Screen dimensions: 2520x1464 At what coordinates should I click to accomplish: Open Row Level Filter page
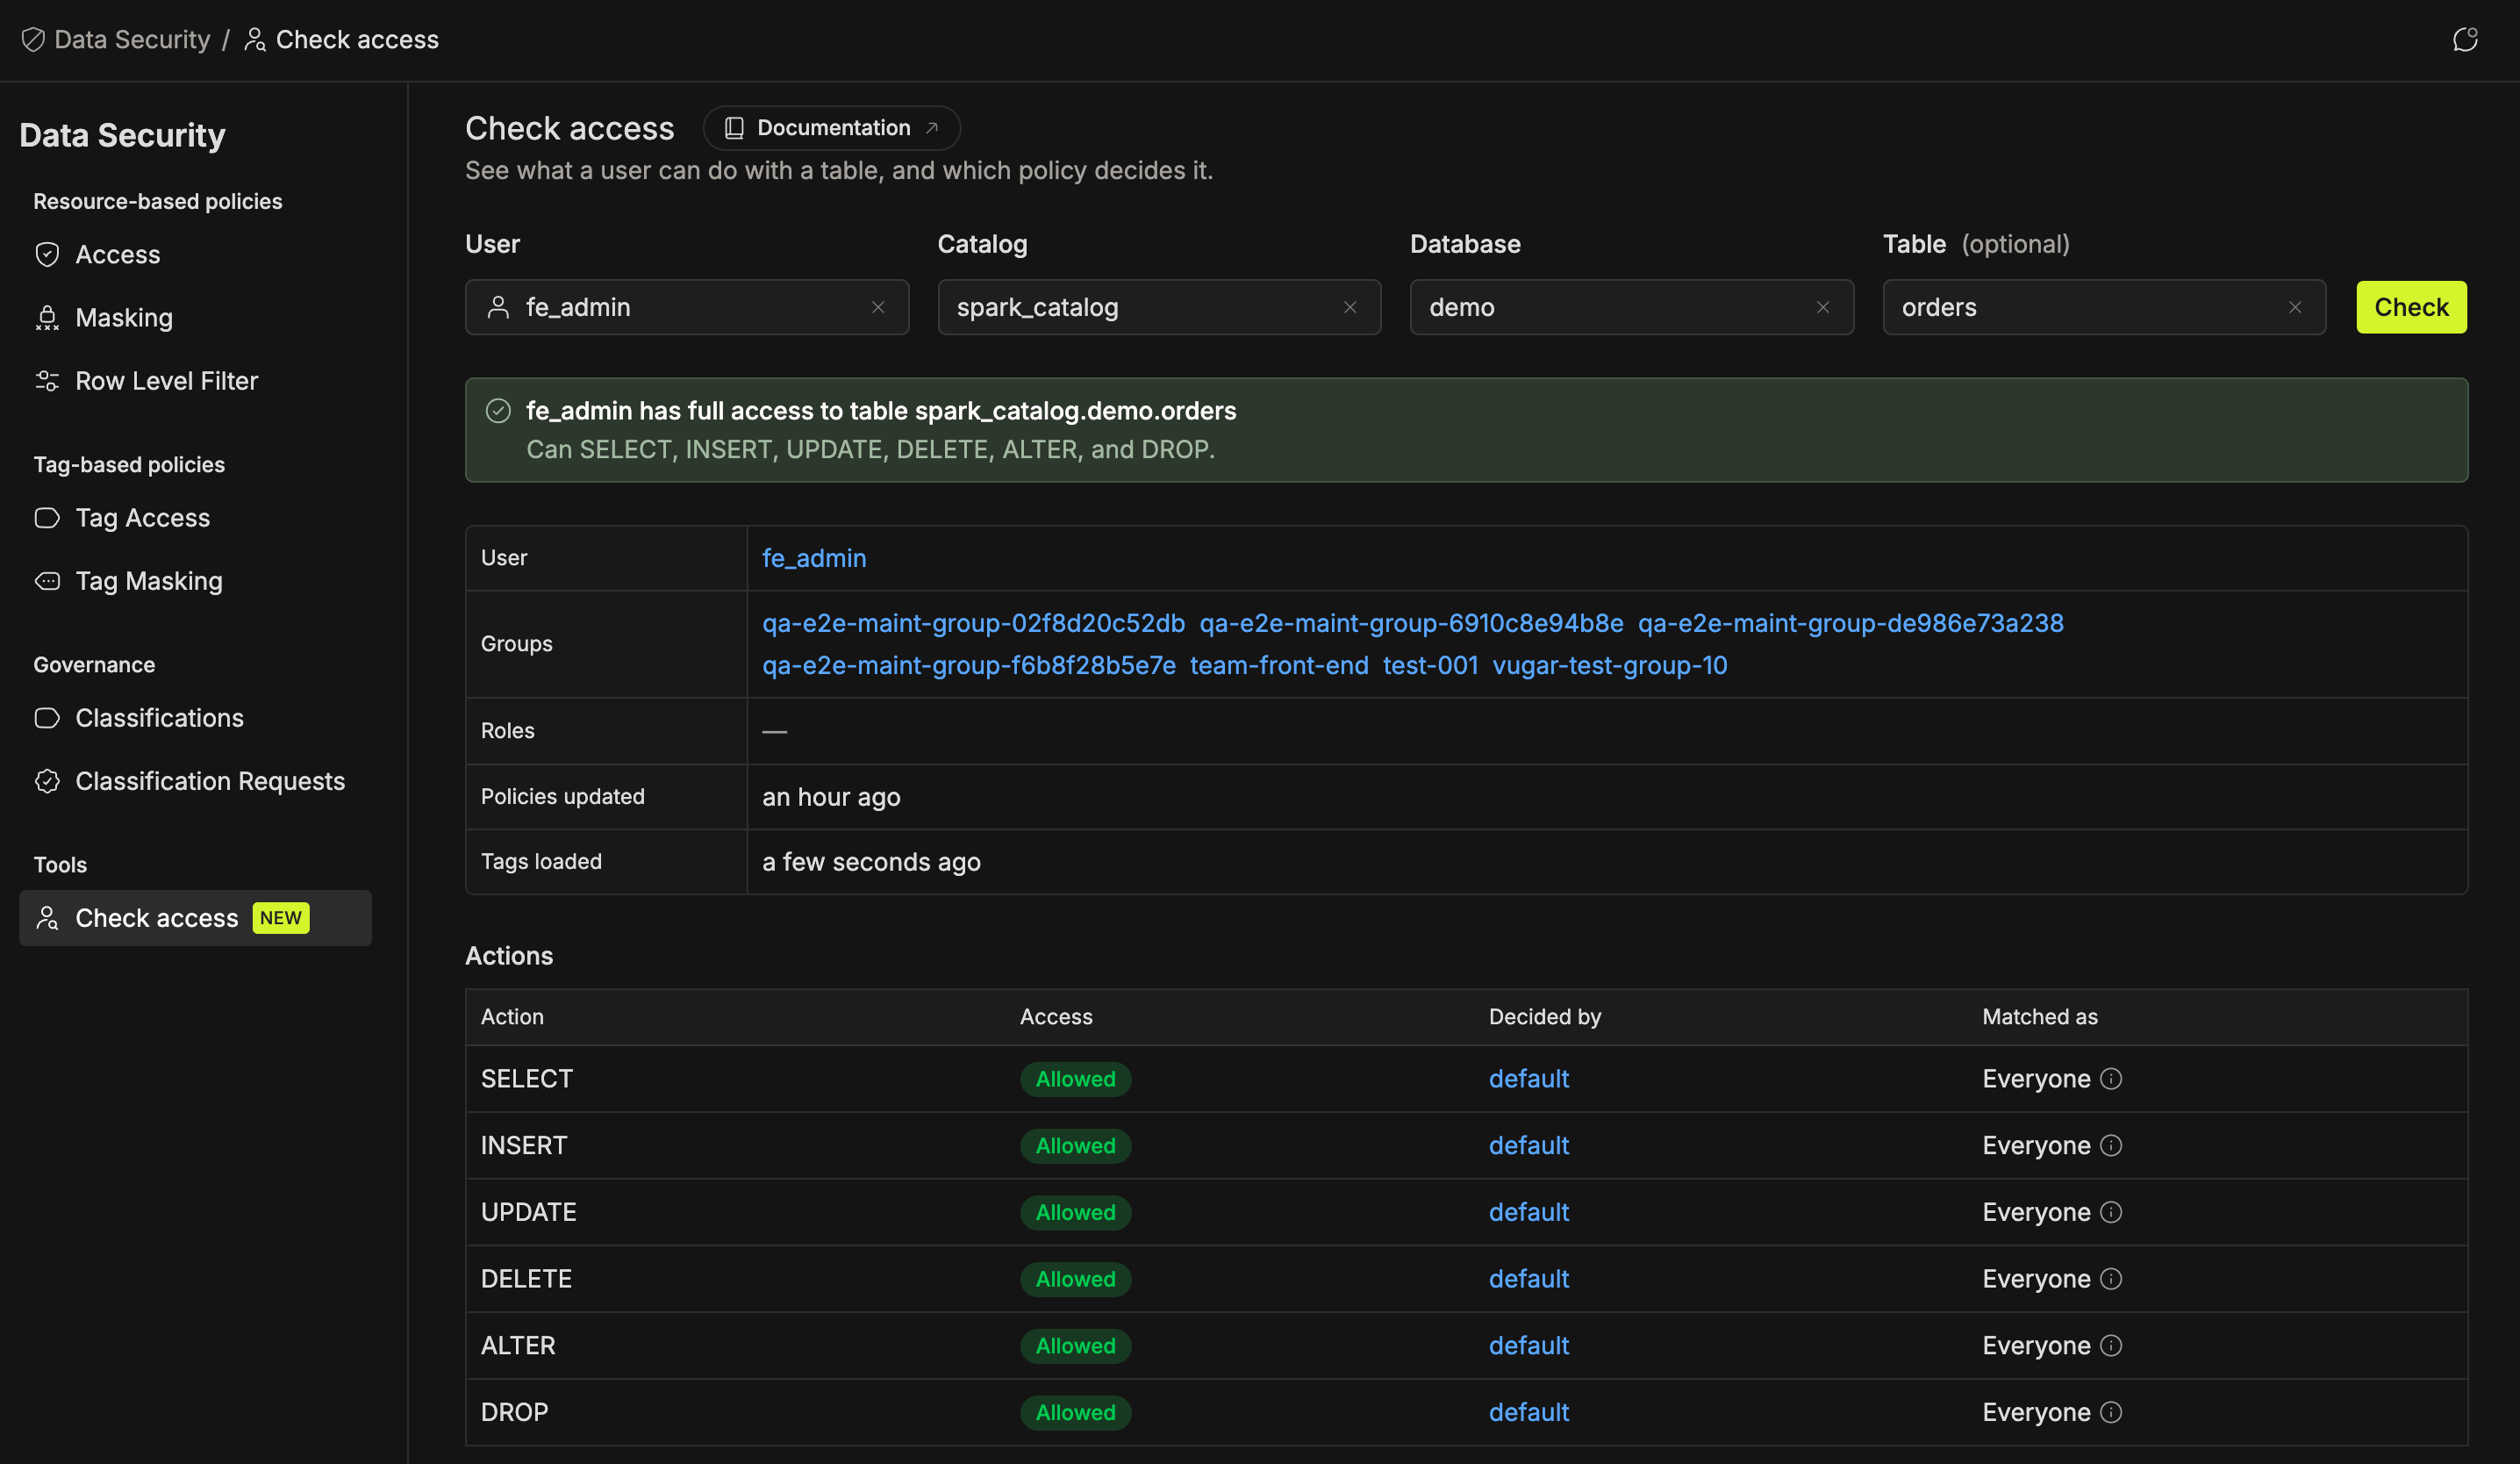195,381
